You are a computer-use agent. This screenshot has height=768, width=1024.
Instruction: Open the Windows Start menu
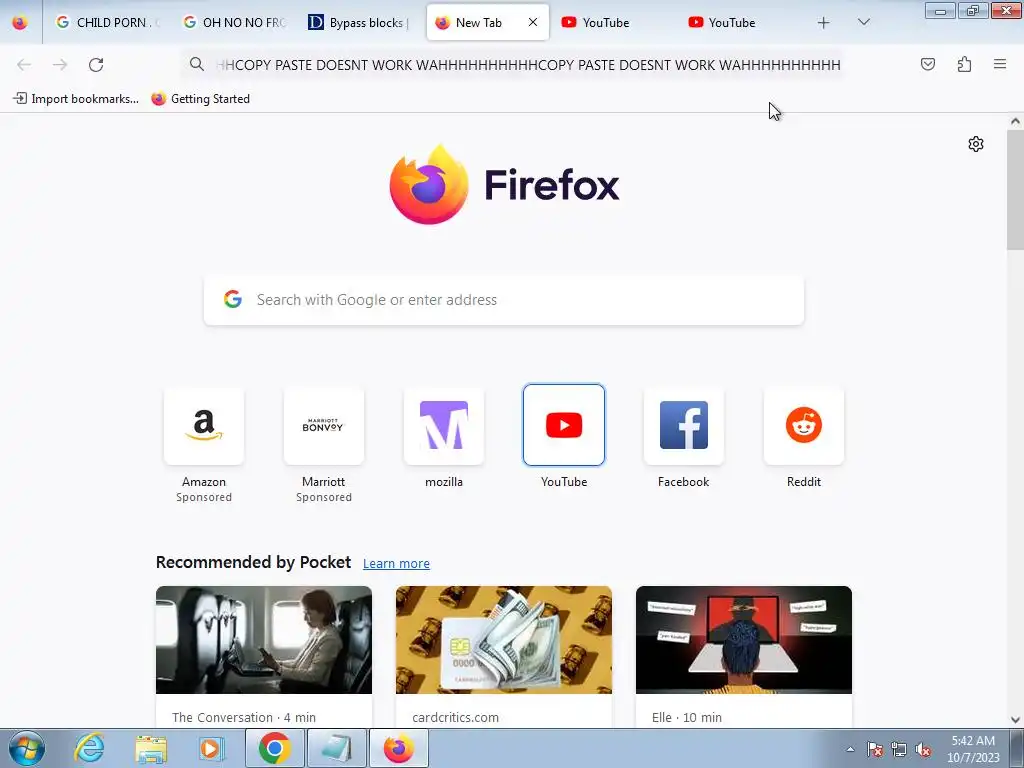click(x=26, y=748)
